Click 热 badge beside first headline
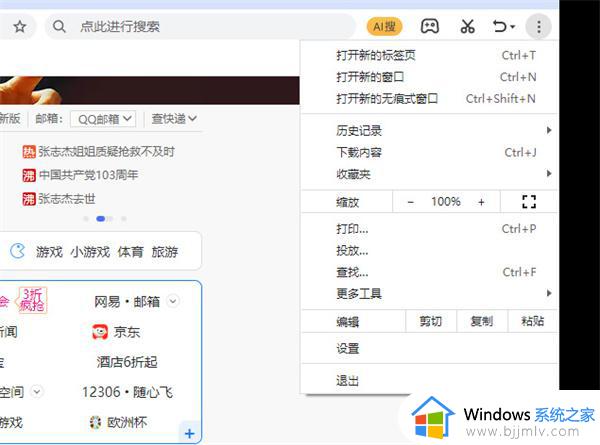Screen dimensions: 600x445 (x=29, y=152)
